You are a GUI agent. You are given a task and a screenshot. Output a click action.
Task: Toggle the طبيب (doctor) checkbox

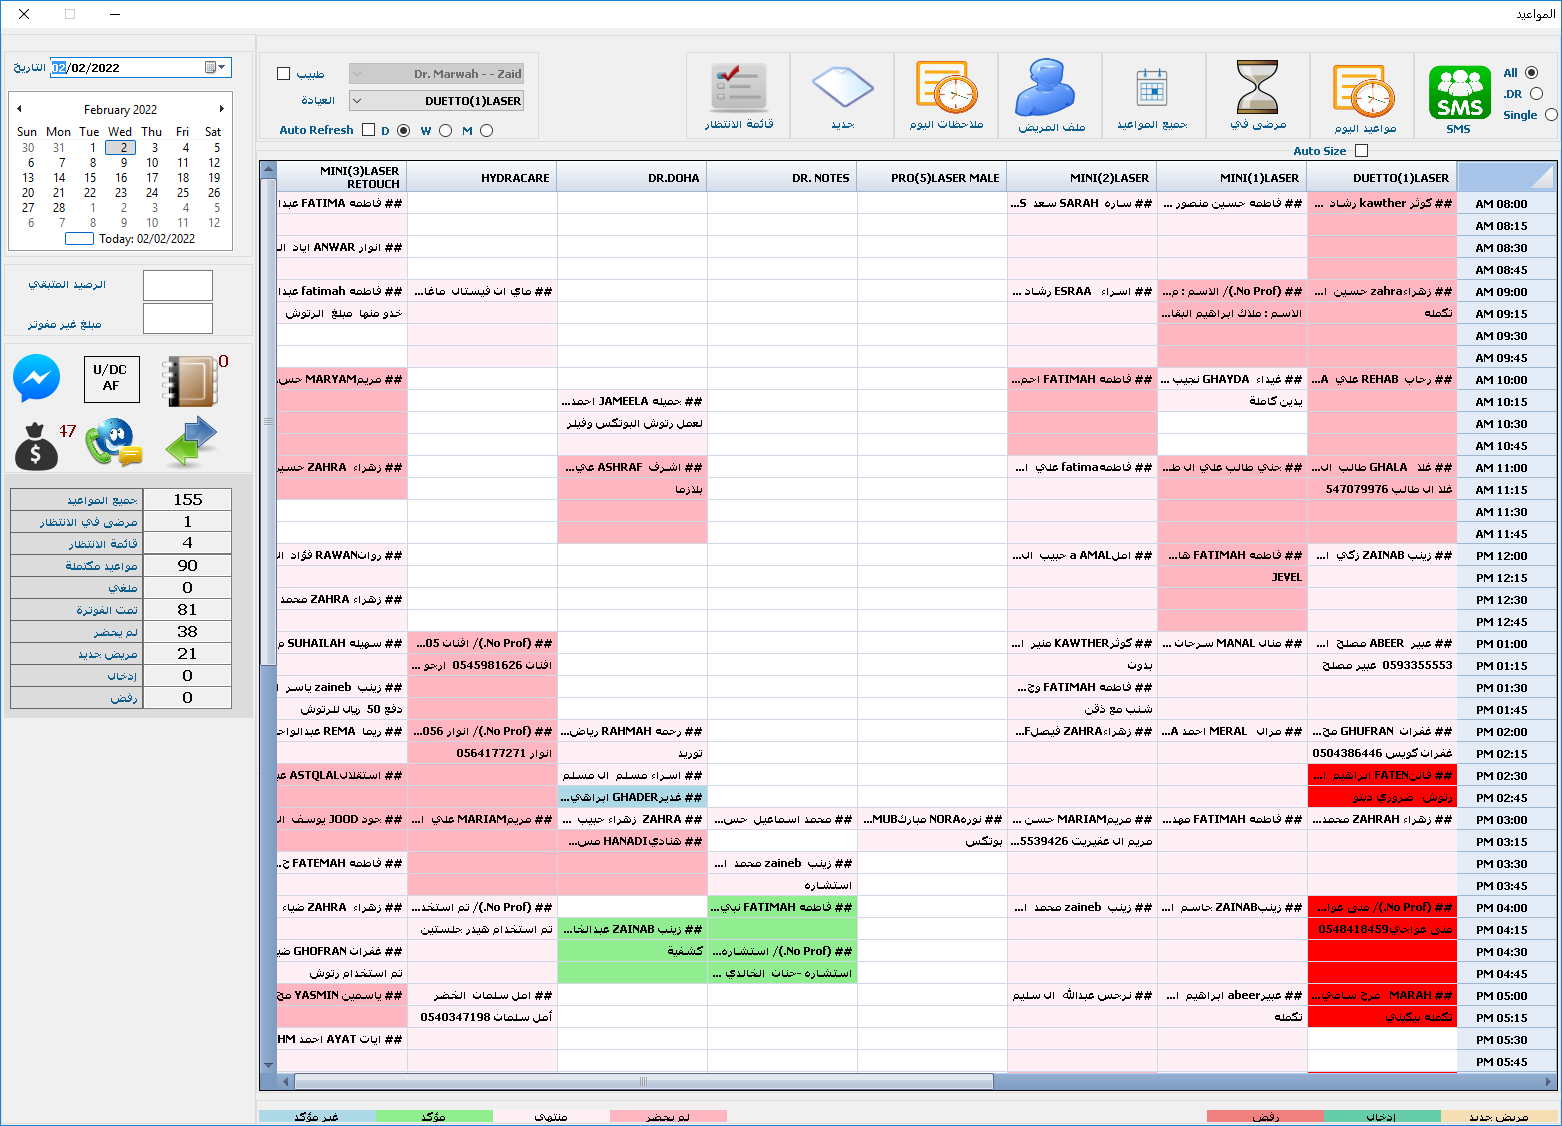tap(283, 74)
